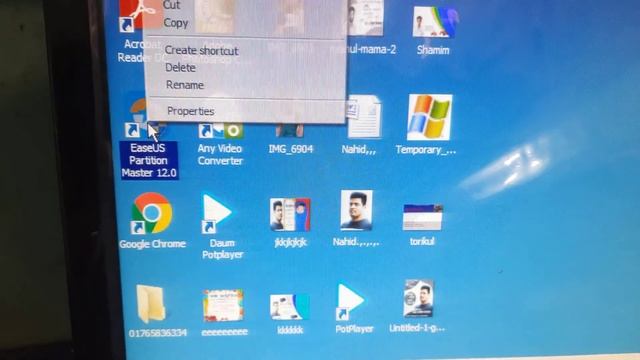Select the Nahid.,.,.,. portrait photo icon
The image size is (640, 360).
(356, 210)
